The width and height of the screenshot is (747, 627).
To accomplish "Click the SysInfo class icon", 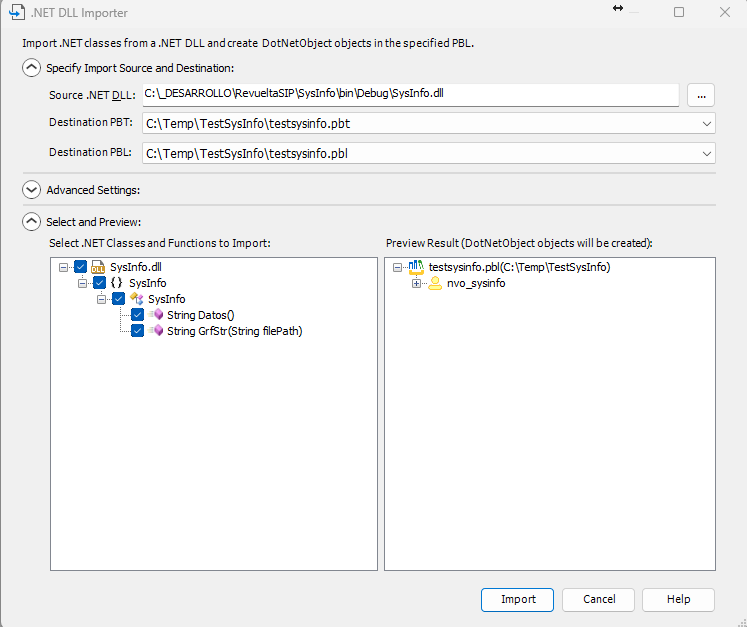I will (137, 299).
